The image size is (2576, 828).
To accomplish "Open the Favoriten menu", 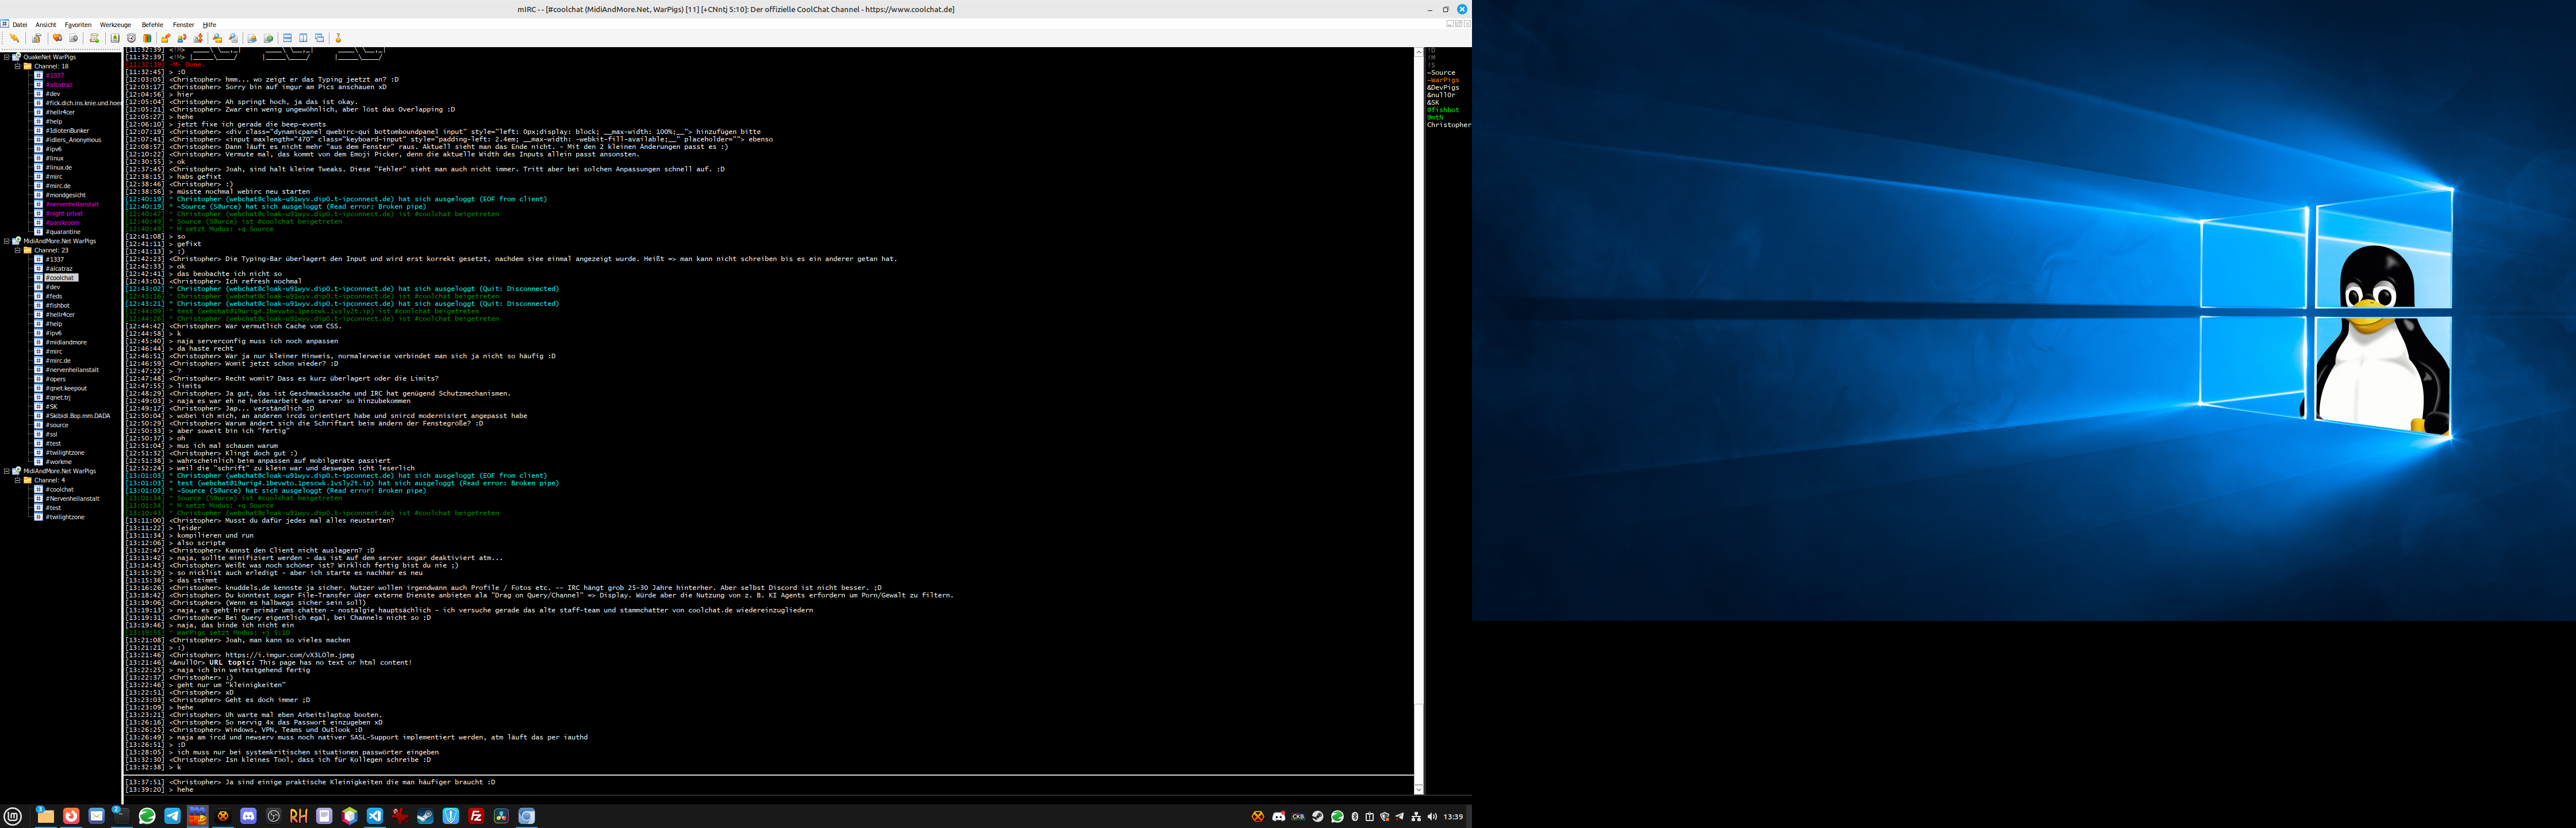I will coord(78,24).
